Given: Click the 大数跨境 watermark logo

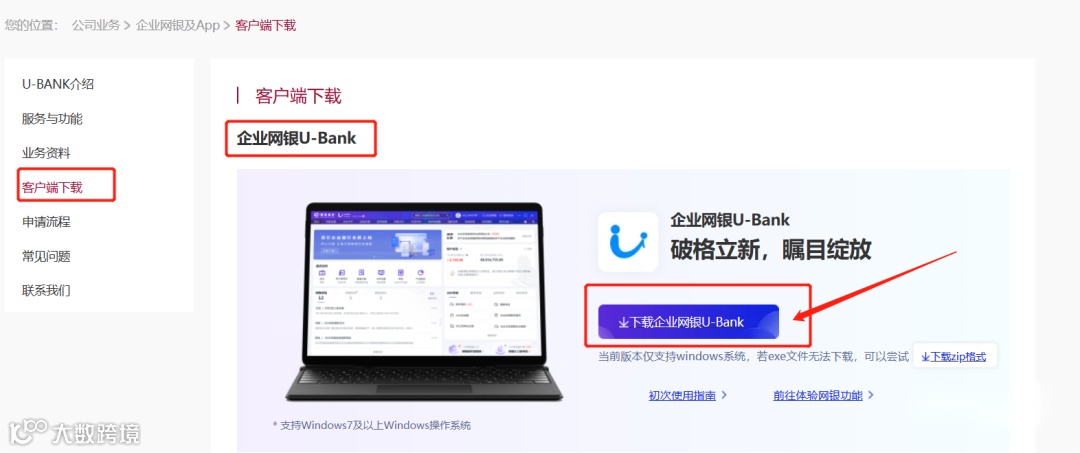Looking at the screenshot, I should 74,432.
